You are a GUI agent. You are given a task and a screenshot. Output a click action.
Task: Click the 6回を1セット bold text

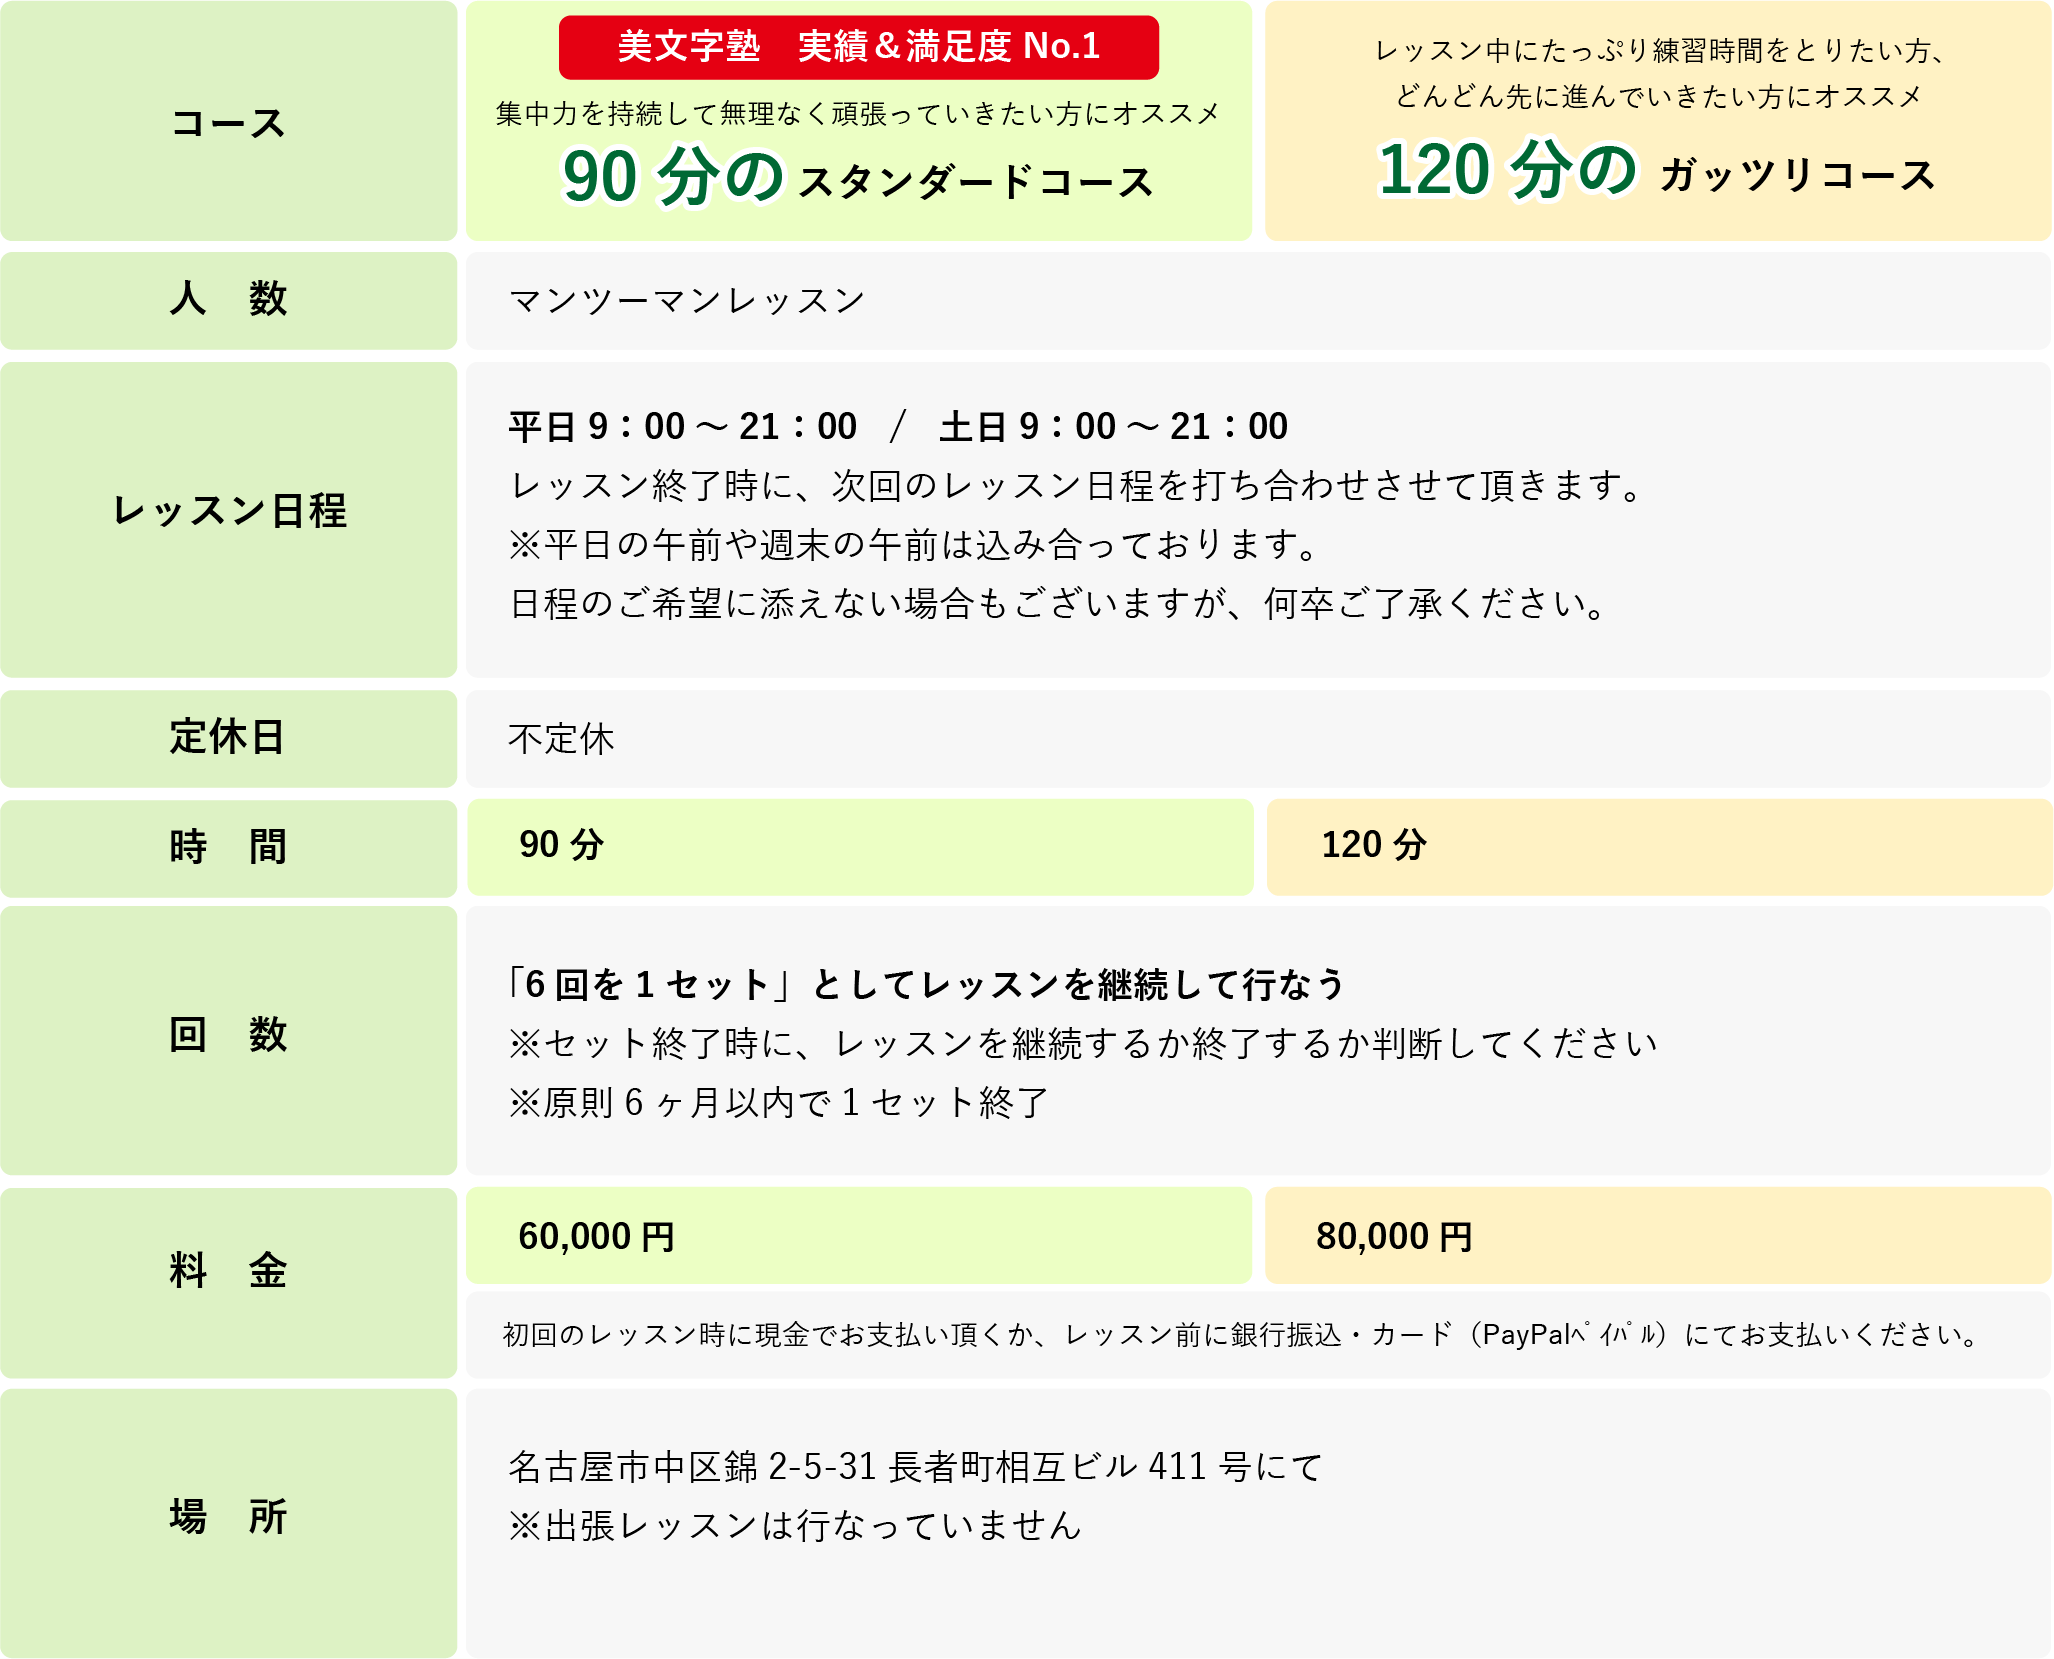(x=925, y=985)
